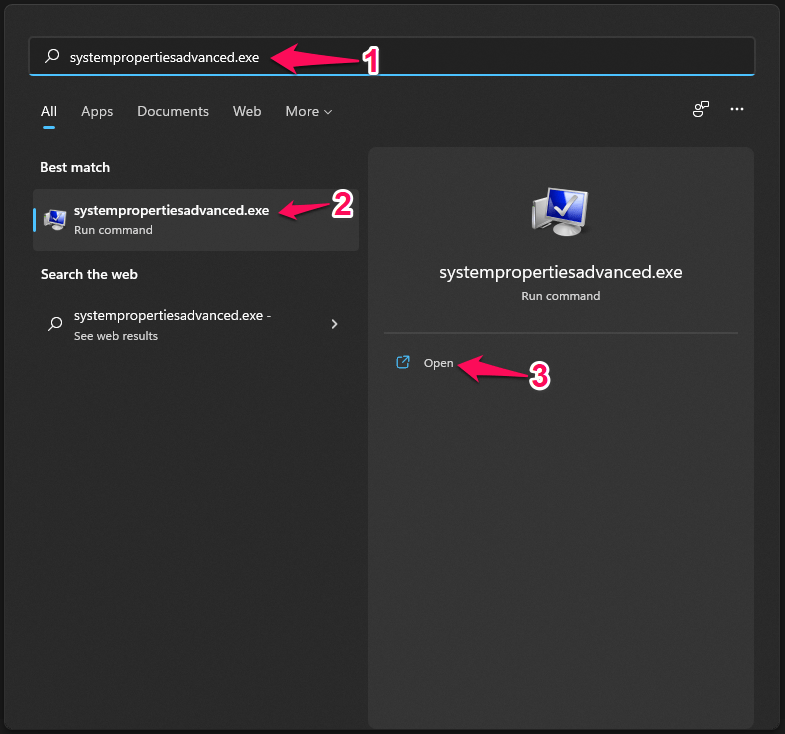The image size is (785, 734).
Task: Click the magnifier icon beside web result
Action: point(56,324)
